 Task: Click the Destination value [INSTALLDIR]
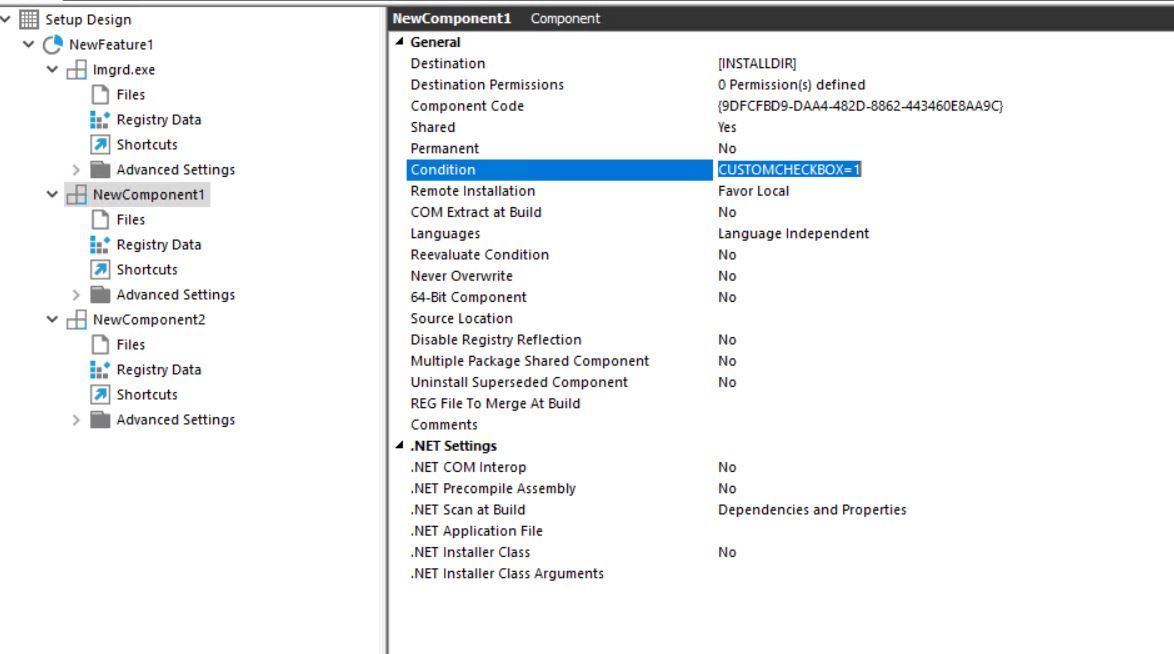pyautogui.click(x=757, y=64)
